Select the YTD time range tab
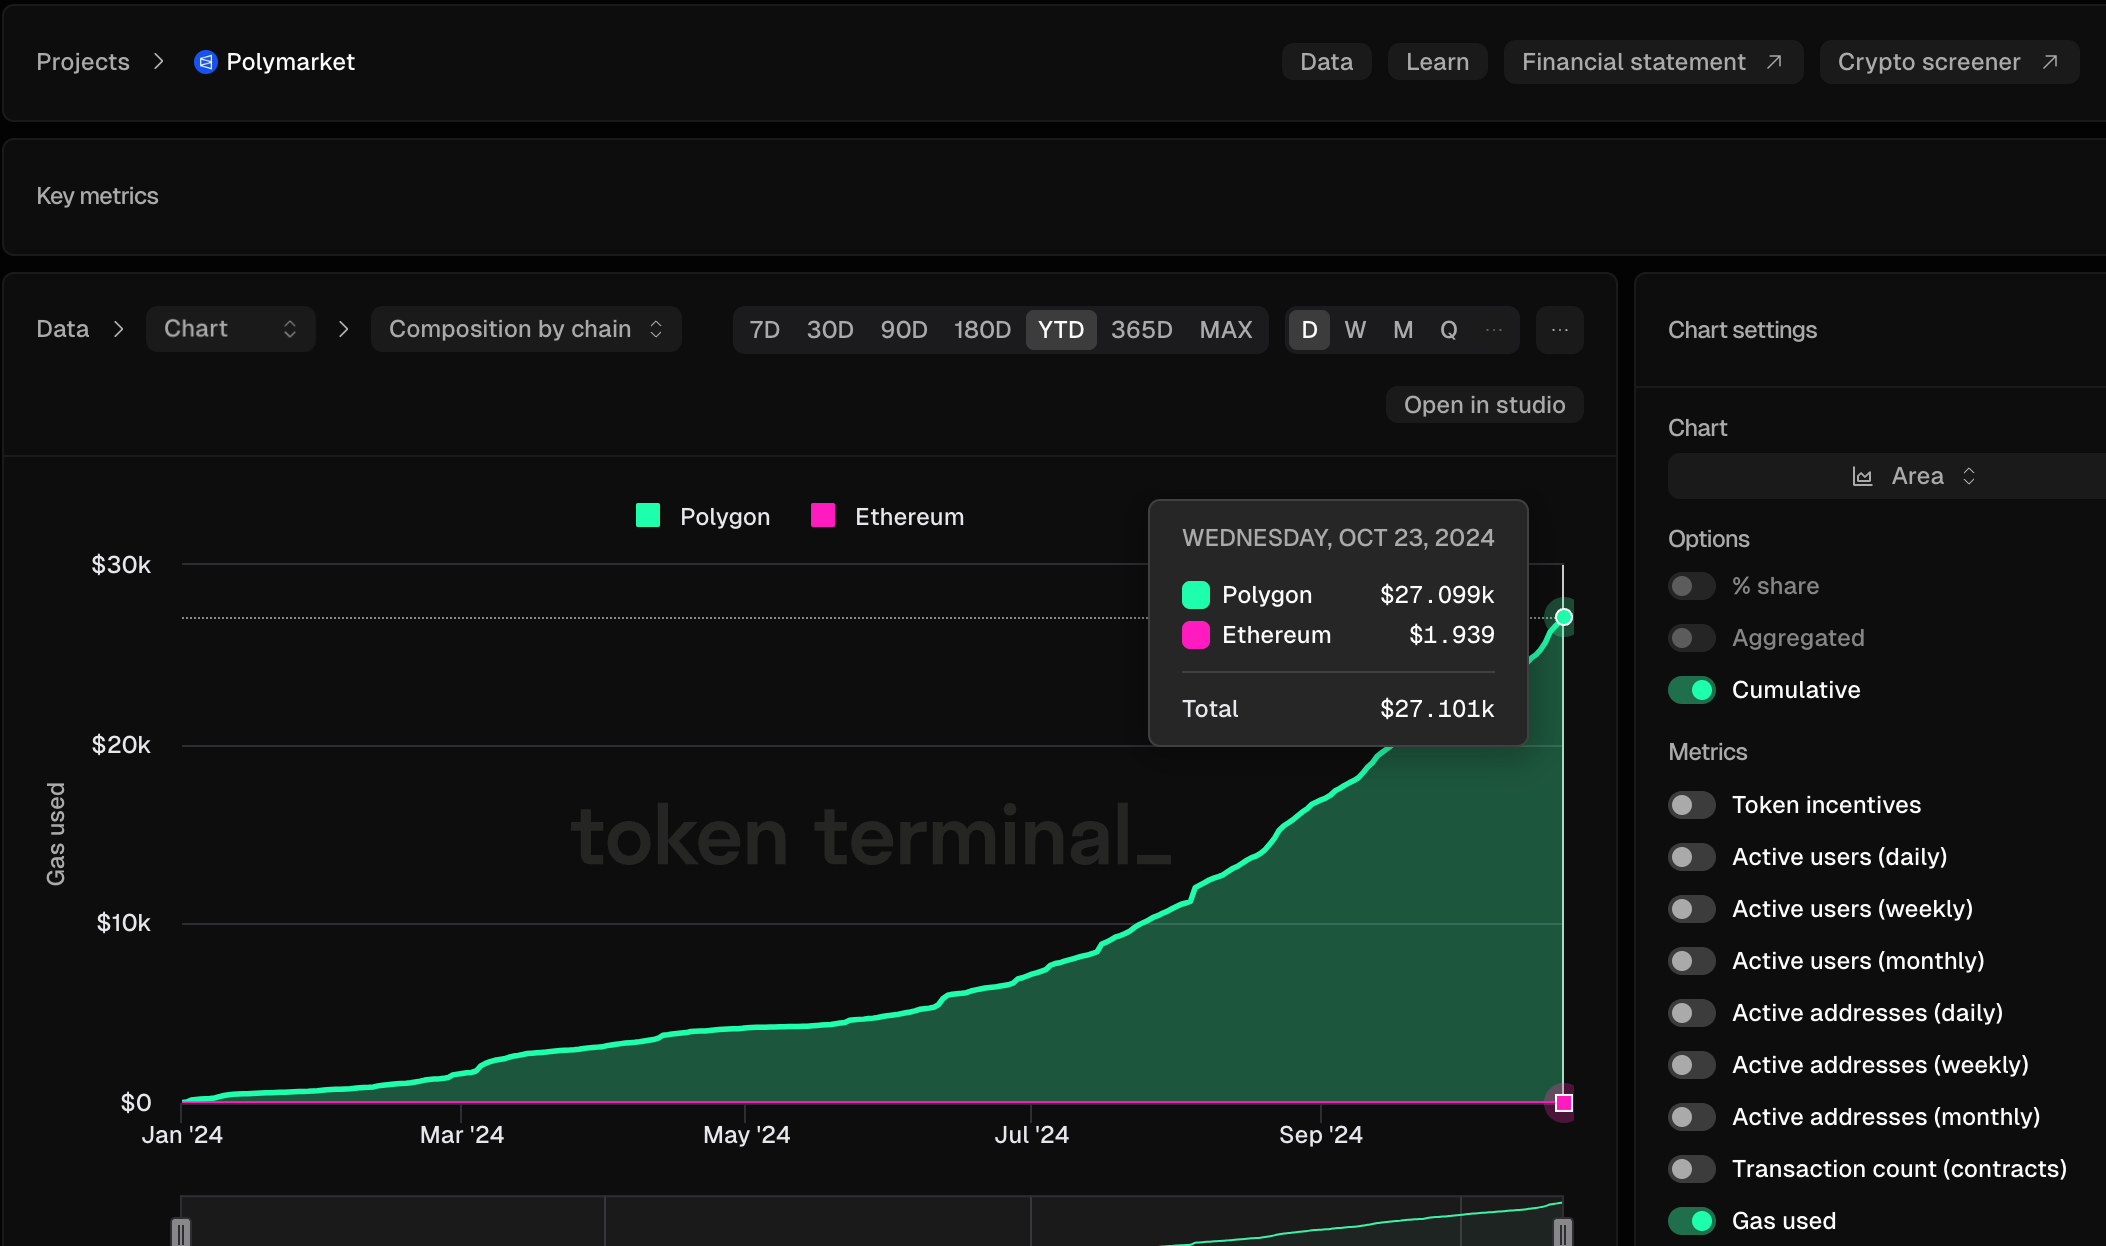 (1060, 328)
